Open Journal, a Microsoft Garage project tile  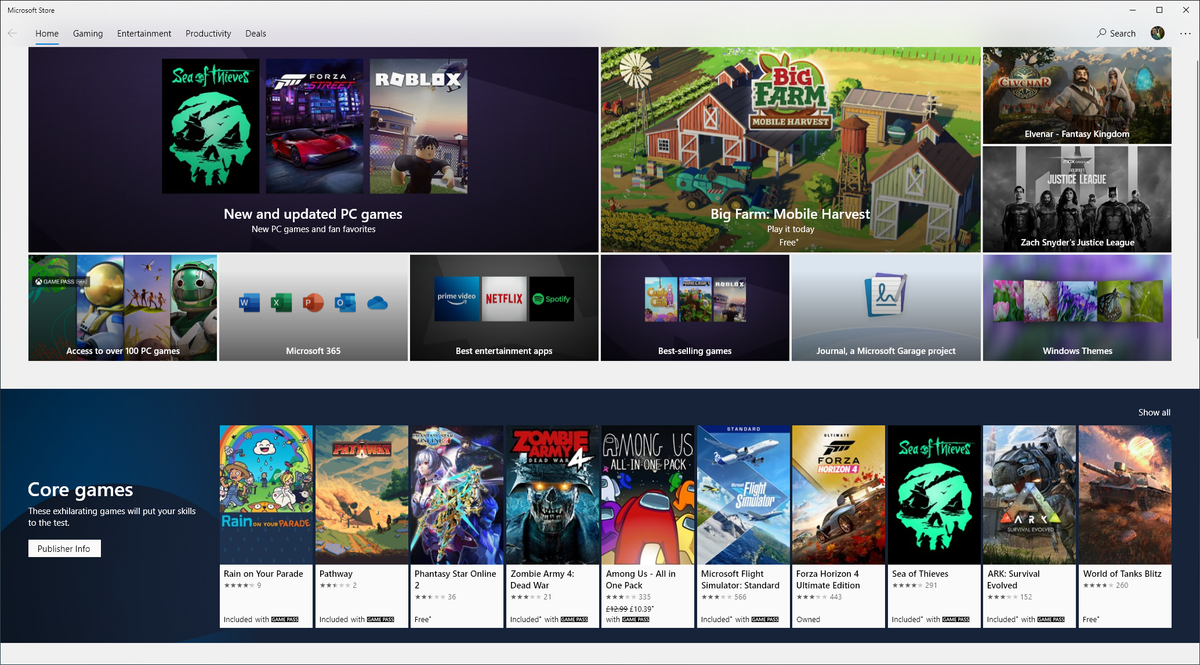pyautogui.click(x=886, y=307)
